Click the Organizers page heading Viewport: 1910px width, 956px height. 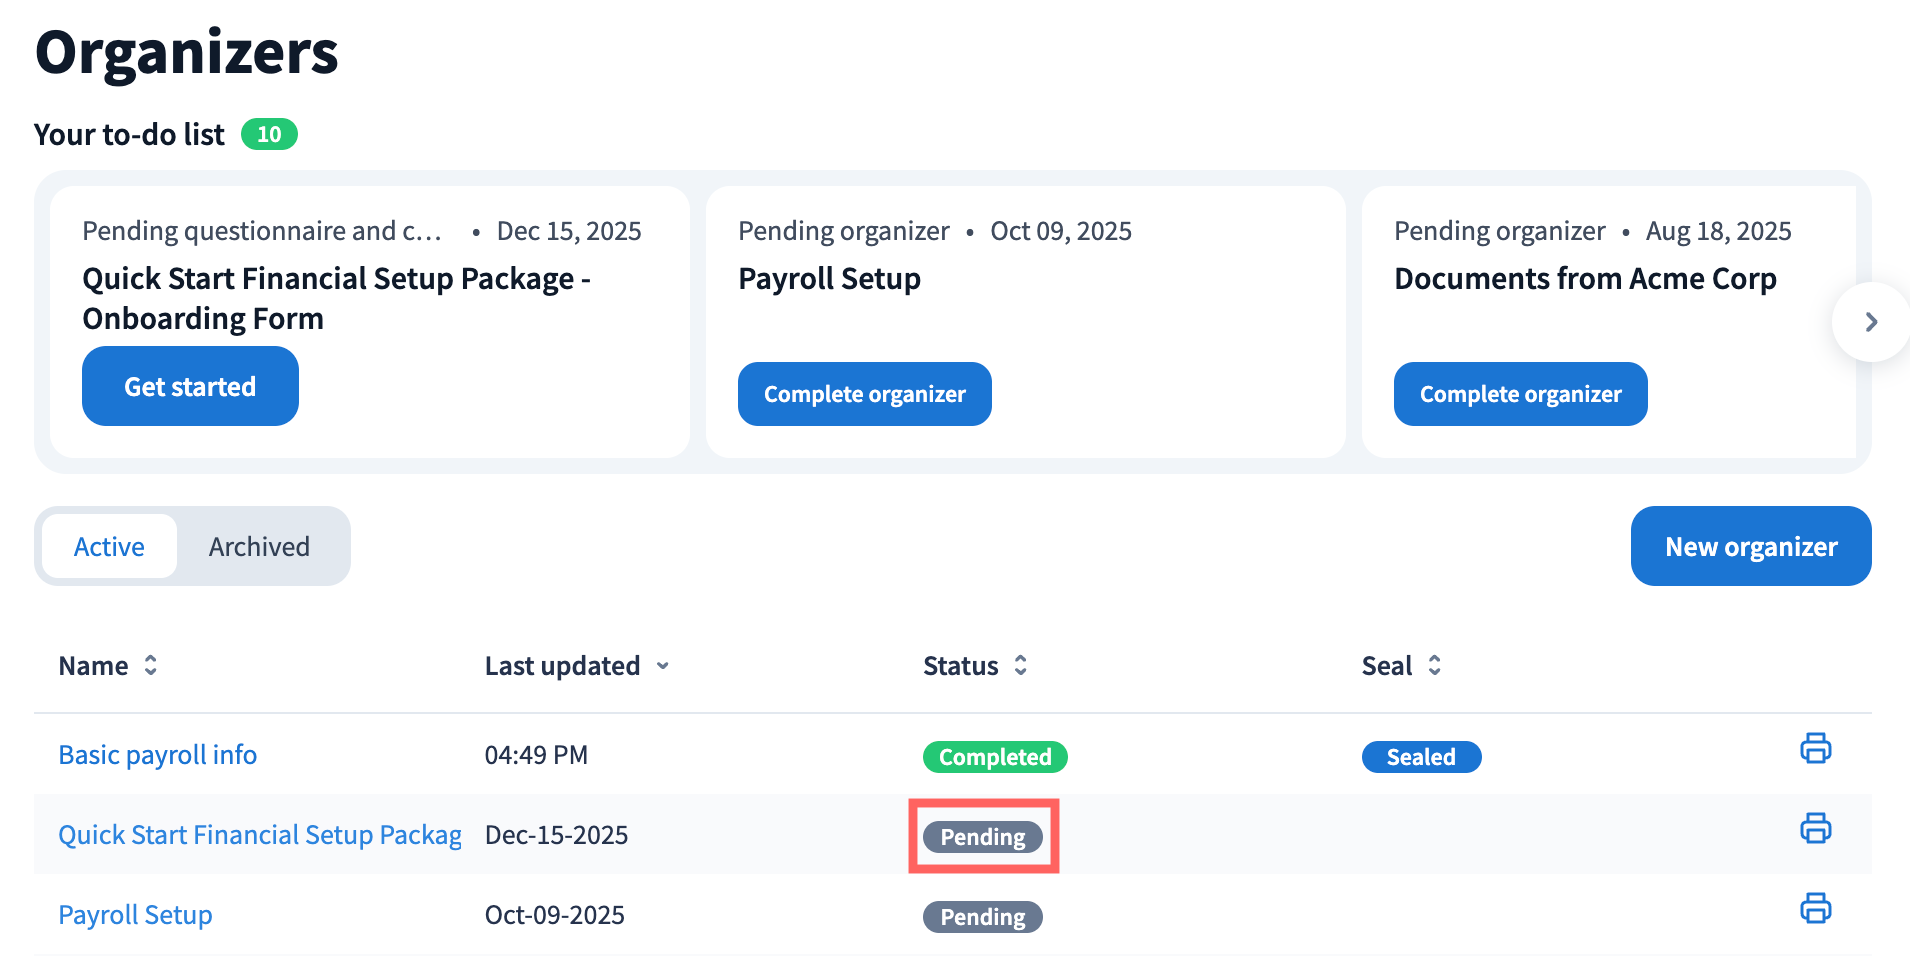pyautogui.click(x=187, y=52)
